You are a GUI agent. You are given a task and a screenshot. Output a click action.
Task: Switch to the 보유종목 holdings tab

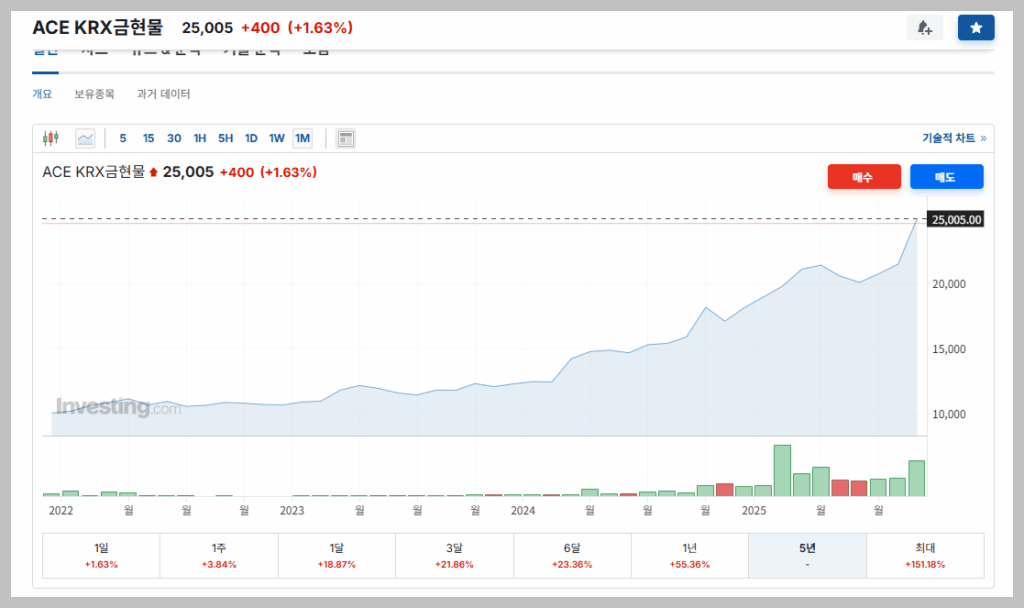click(94, 94)
